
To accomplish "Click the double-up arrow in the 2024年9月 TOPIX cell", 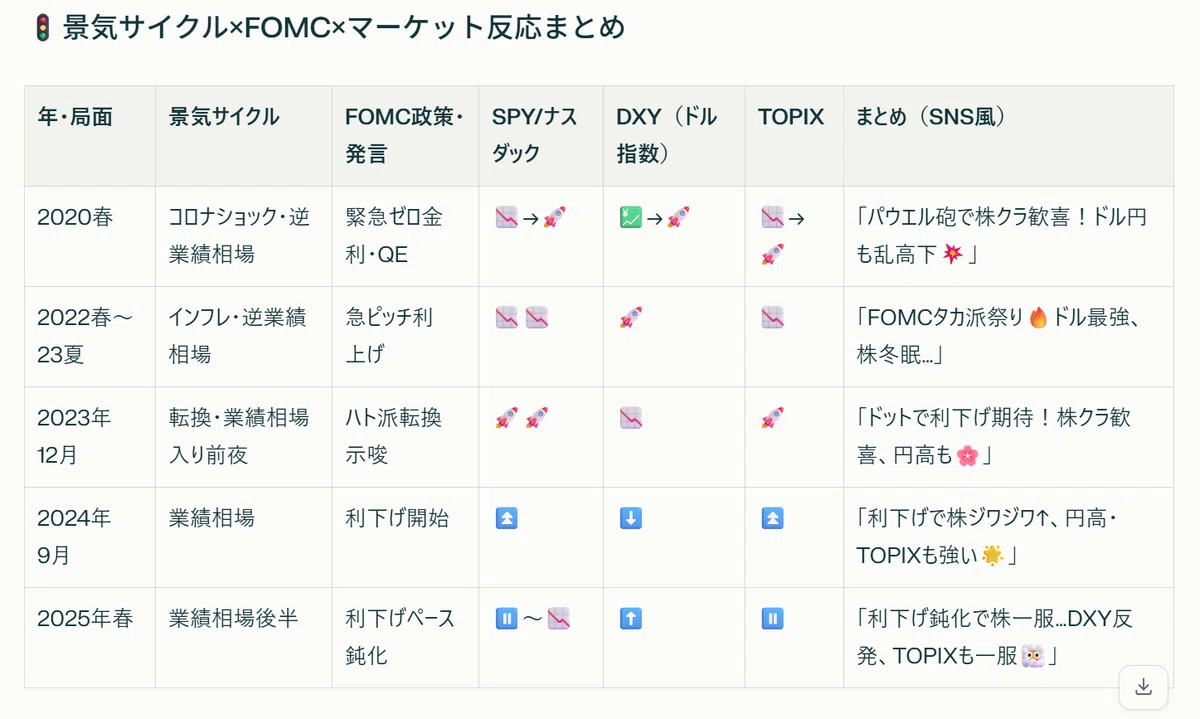I will [x=771, y=518].
